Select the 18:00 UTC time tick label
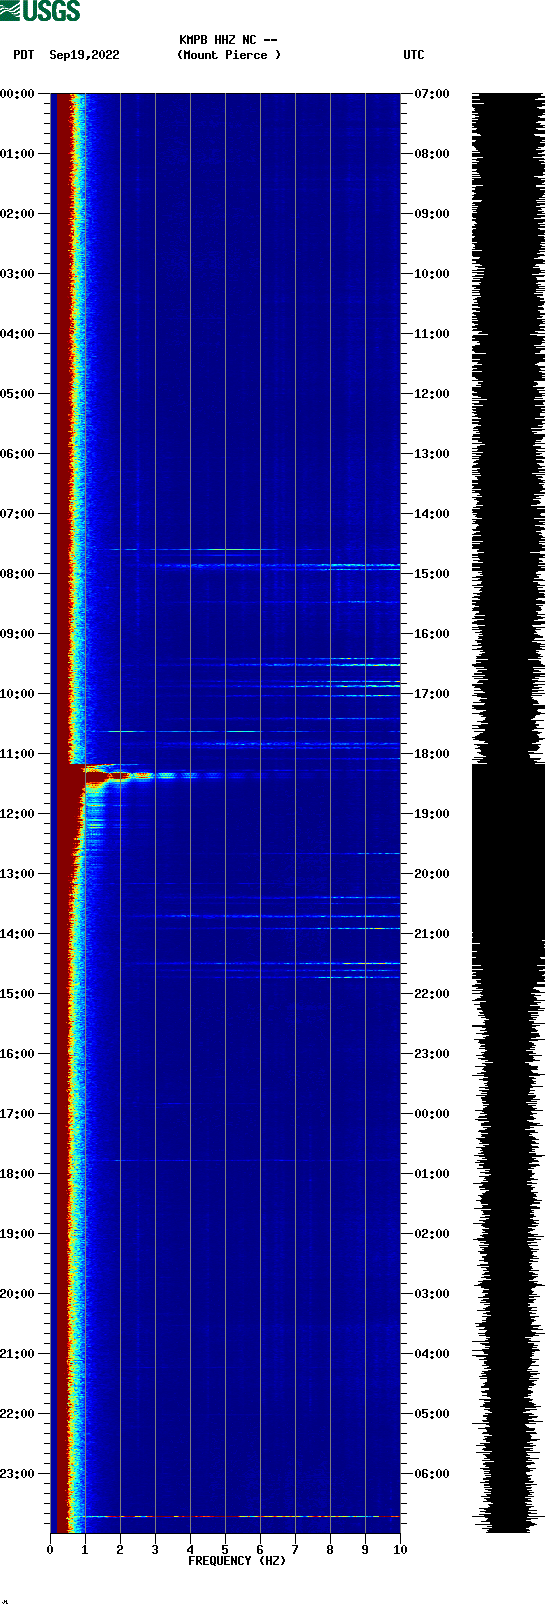This screenshot has height=1613, width=552. pos(432,754)
